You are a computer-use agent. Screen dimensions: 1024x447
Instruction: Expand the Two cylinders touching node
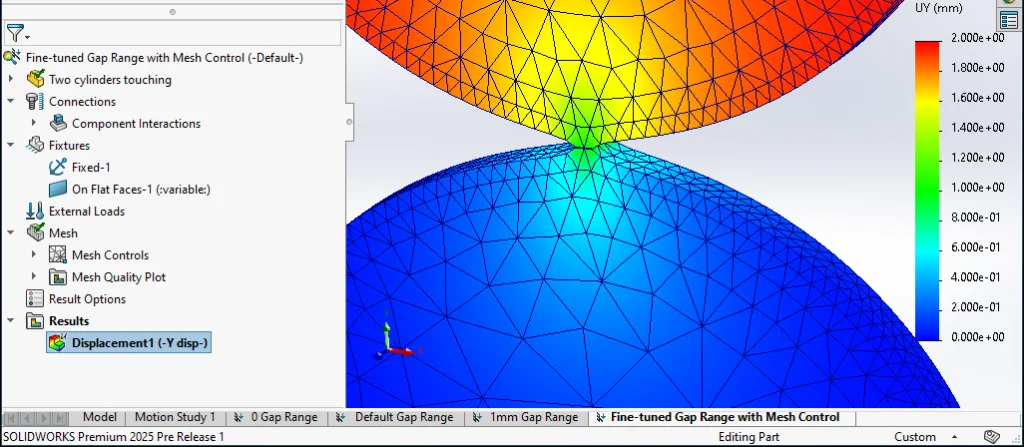coord(10,80)
